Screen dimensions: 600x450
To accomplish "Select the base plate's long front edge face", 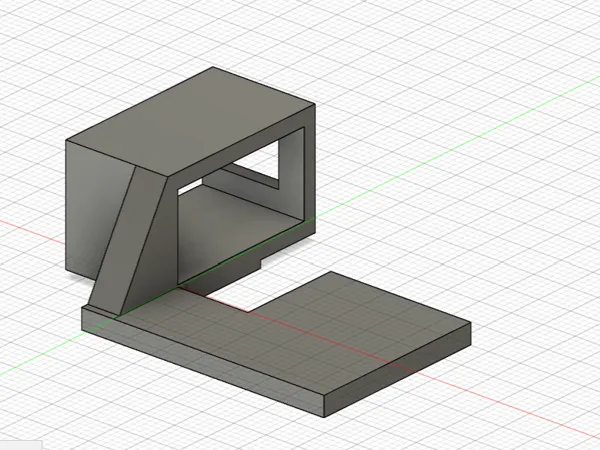I will (x=203, y=362).
